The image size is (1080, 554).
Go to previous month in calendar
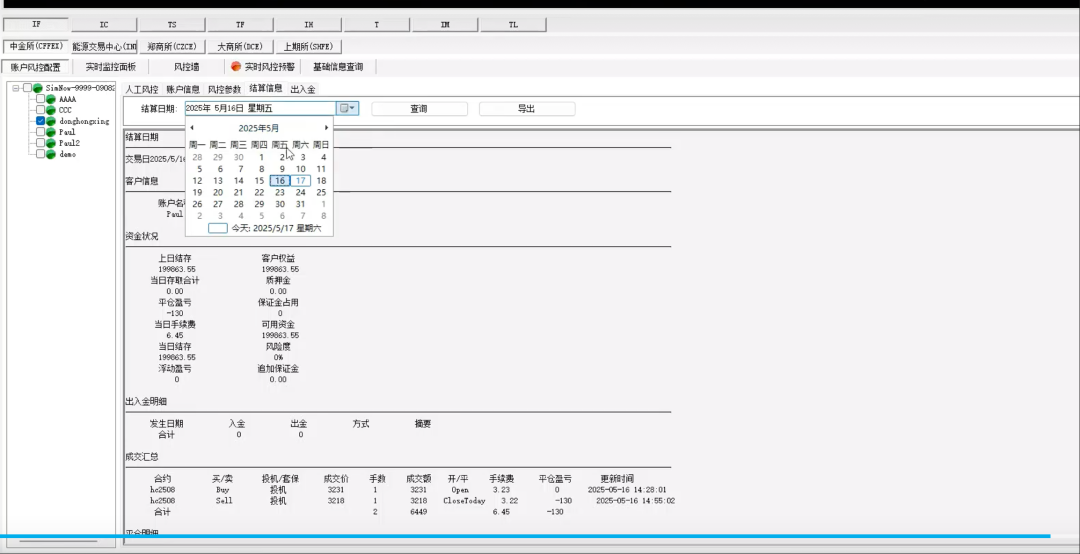click(x=192, y=128)
